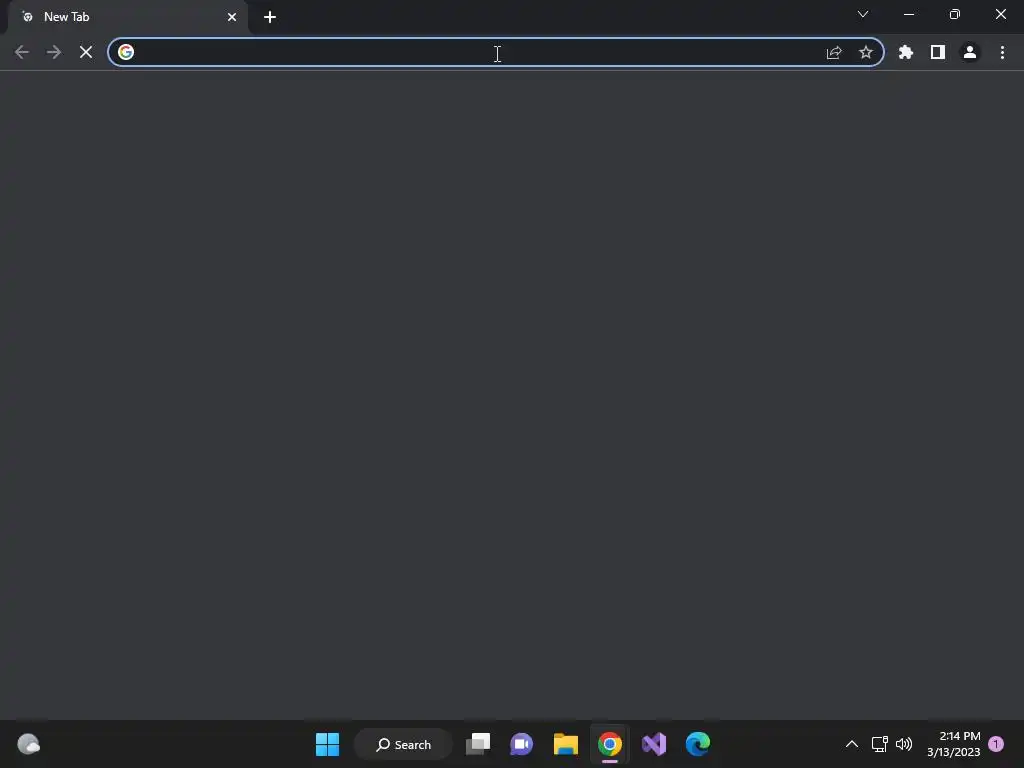This screenshot has height=768, width=1024.
Task: Restore down the Chrome window
Action: tap(955, 14)
